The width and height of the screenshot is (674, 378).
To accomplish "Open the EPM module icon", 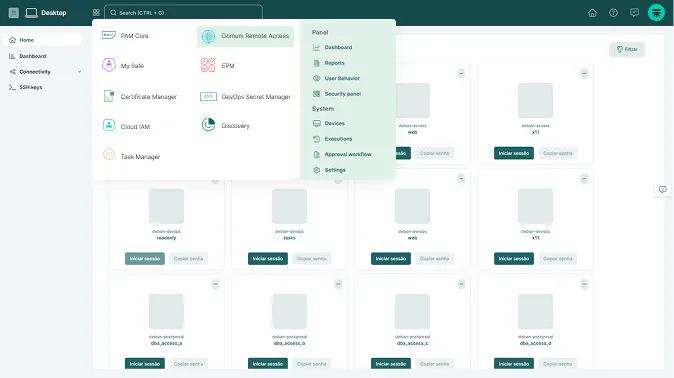I will tap(208, 65).
